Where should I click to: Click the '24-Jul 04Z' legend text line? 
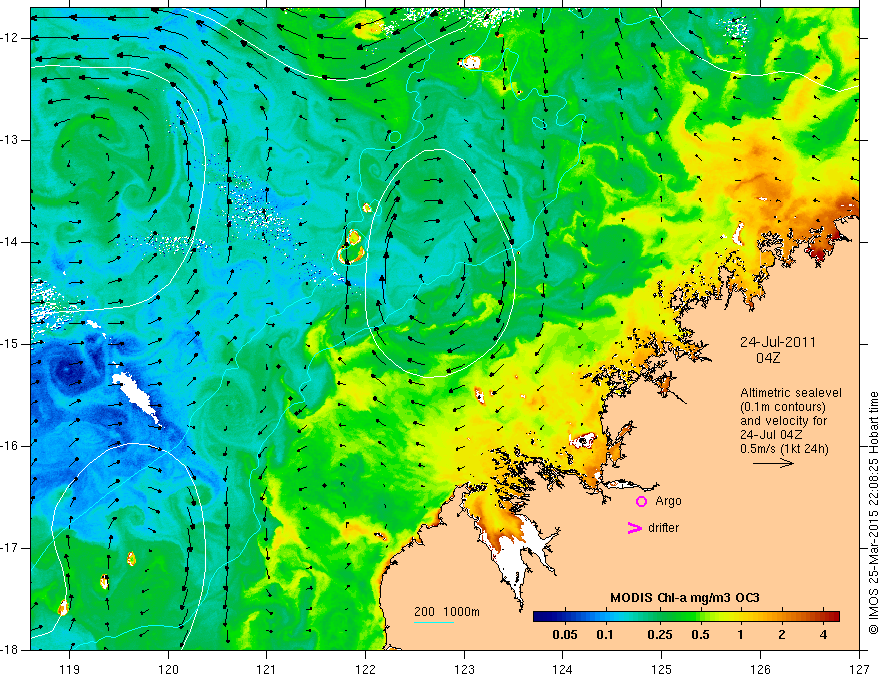(771, 435)
